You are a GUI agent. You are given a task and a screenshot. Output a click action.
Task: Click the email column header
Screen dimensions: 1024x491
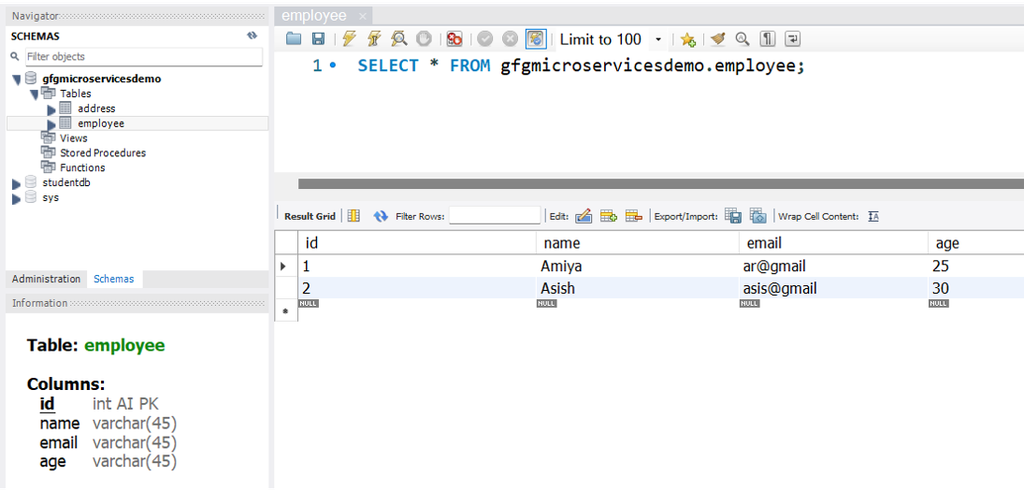(833, 243)
